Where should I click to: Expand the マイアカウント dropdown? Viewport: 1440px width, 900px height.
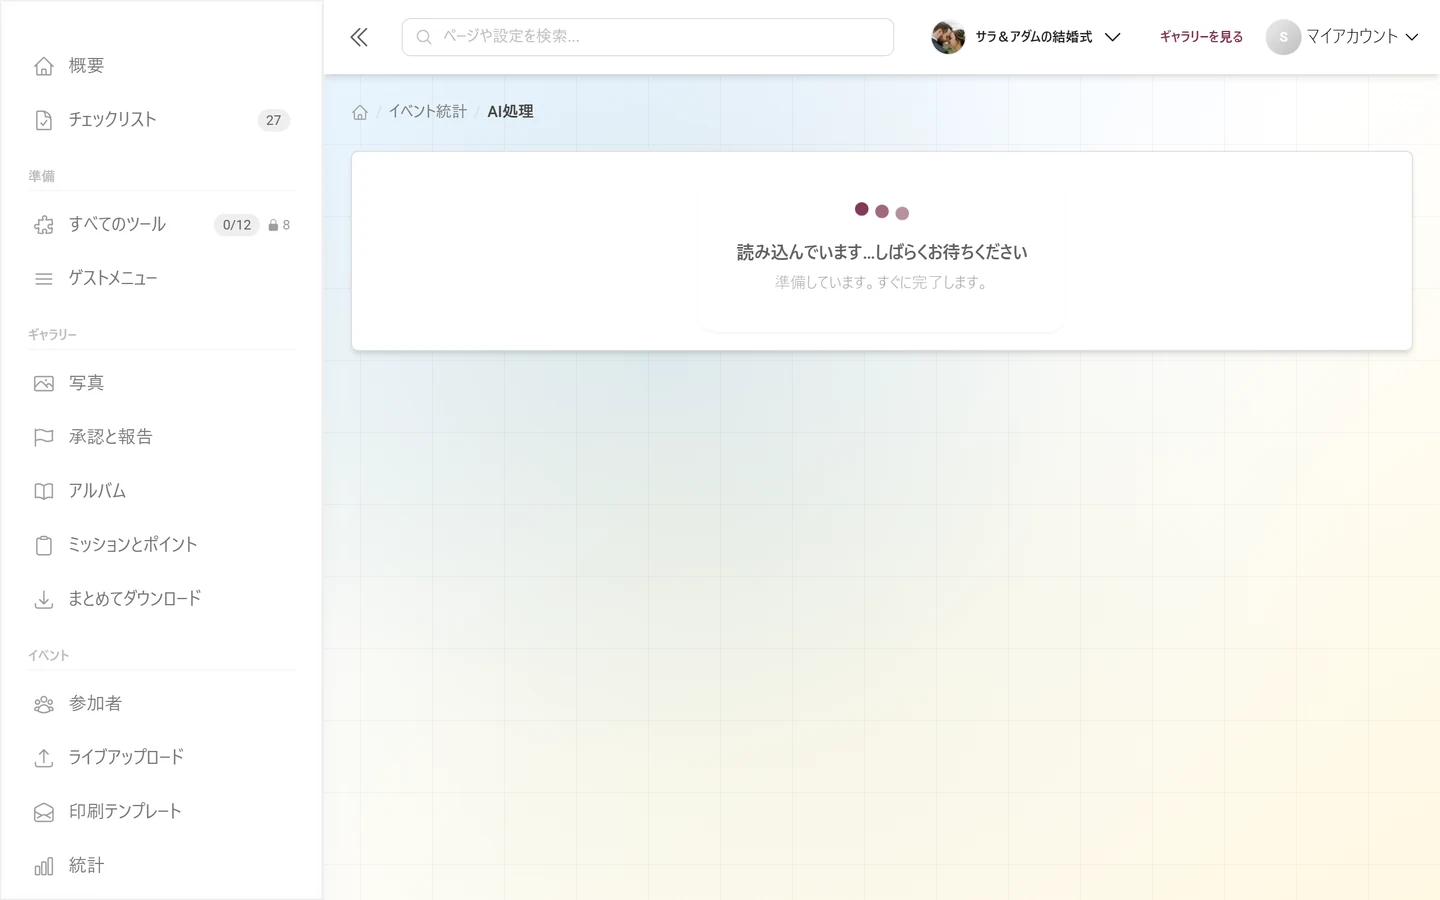(1343, 37)
